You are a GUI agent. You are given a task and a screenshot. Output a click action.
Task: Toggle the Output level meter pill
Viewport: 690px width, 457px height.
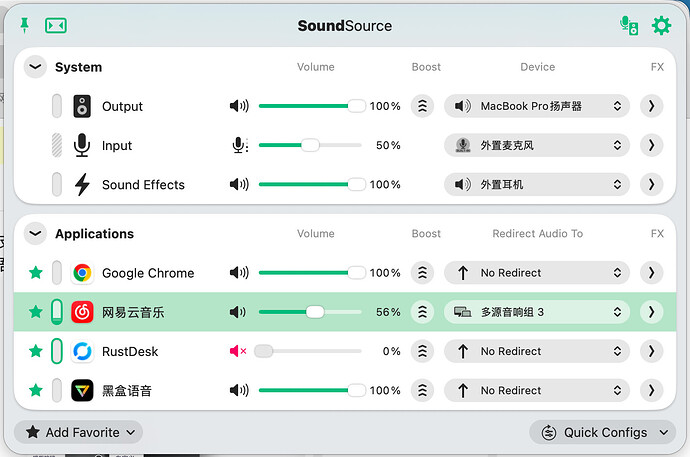[57, 106]
